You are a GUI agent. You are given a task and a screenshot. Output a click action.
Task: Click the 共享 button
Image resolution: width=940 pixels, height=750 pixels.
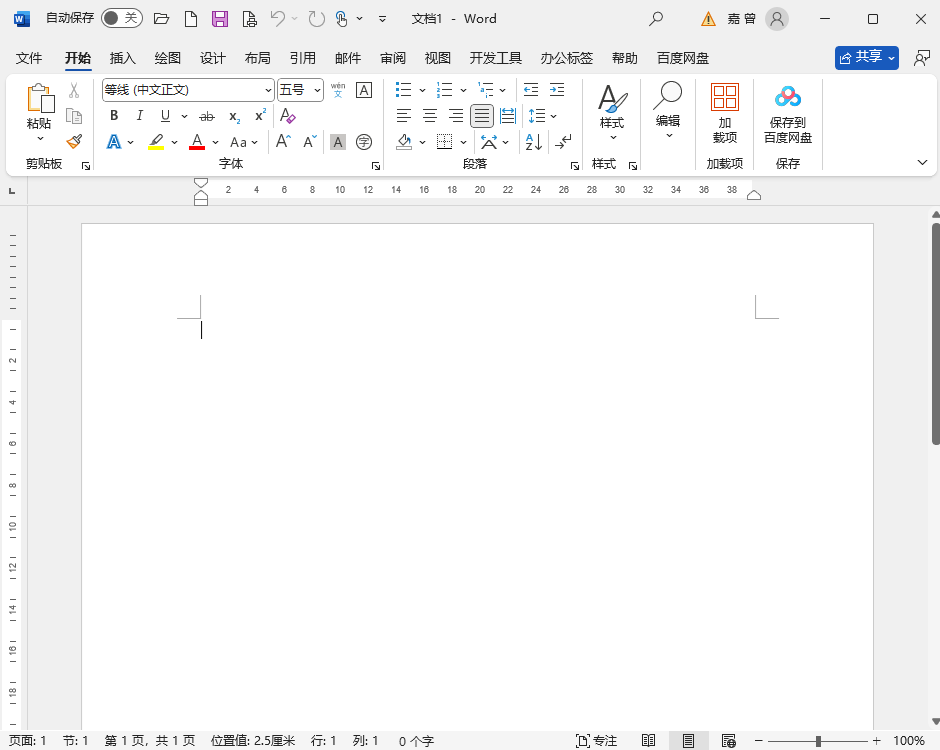[x=866, y=57]
